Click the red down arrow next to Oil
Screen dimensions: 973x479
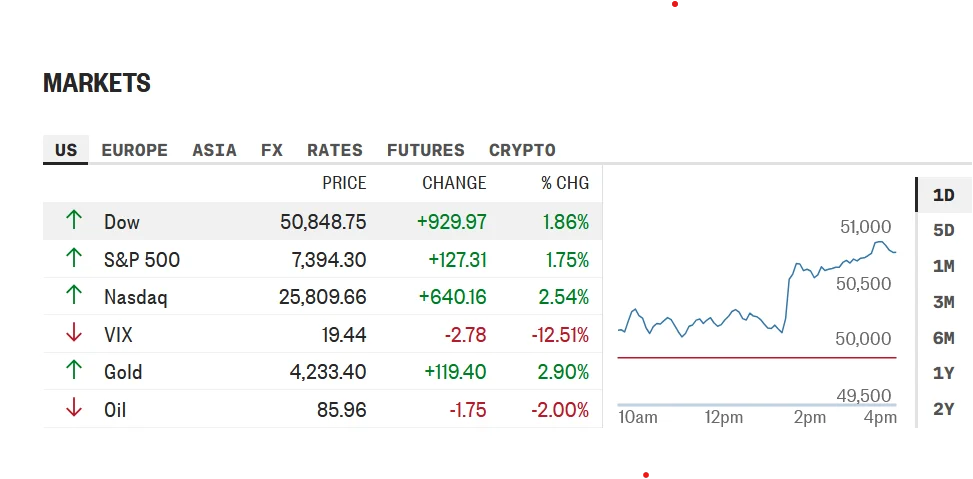(74, 409)
